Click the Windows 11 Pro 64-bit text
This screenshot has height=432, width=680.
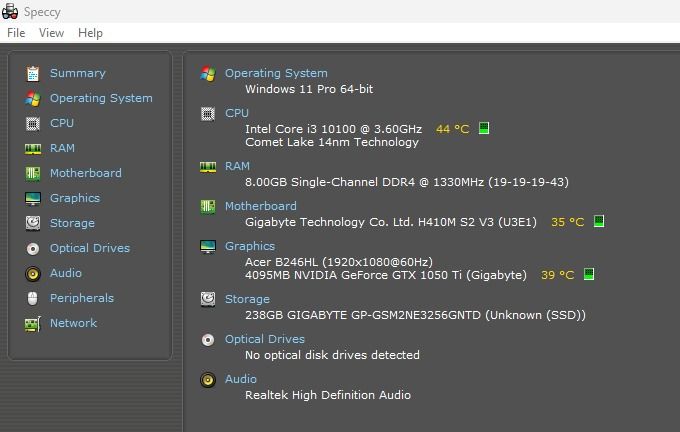309,89
